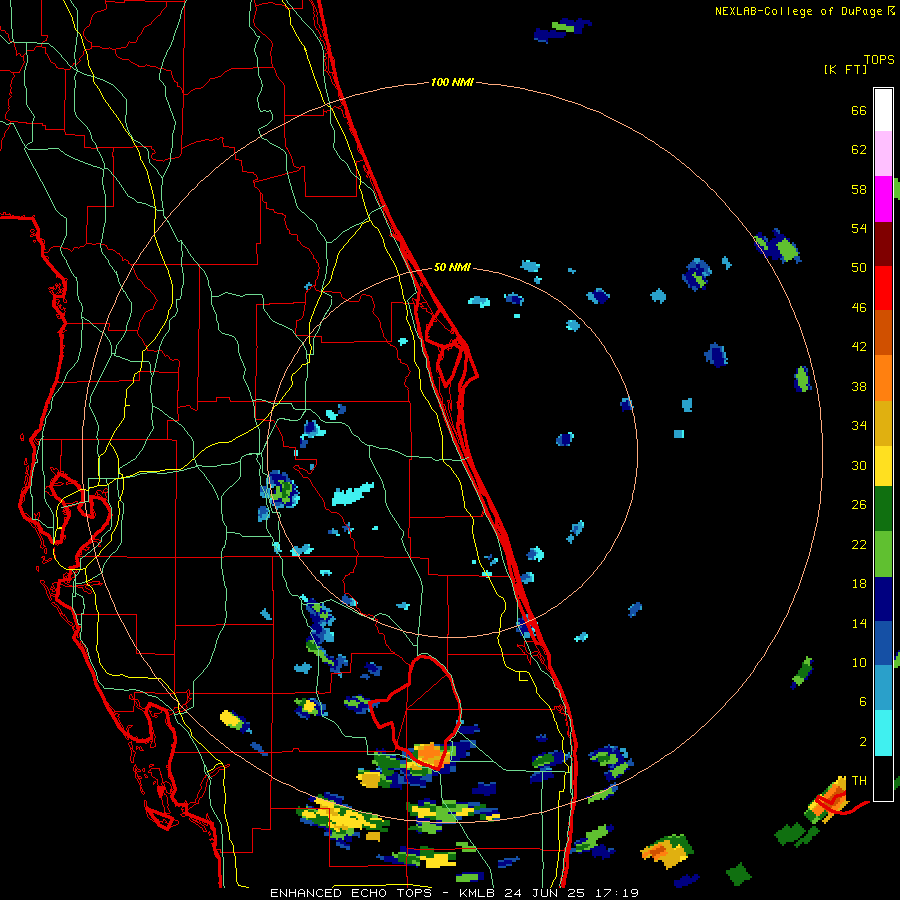
Task: Select the '46' scale label
Action: coord(859,308)
